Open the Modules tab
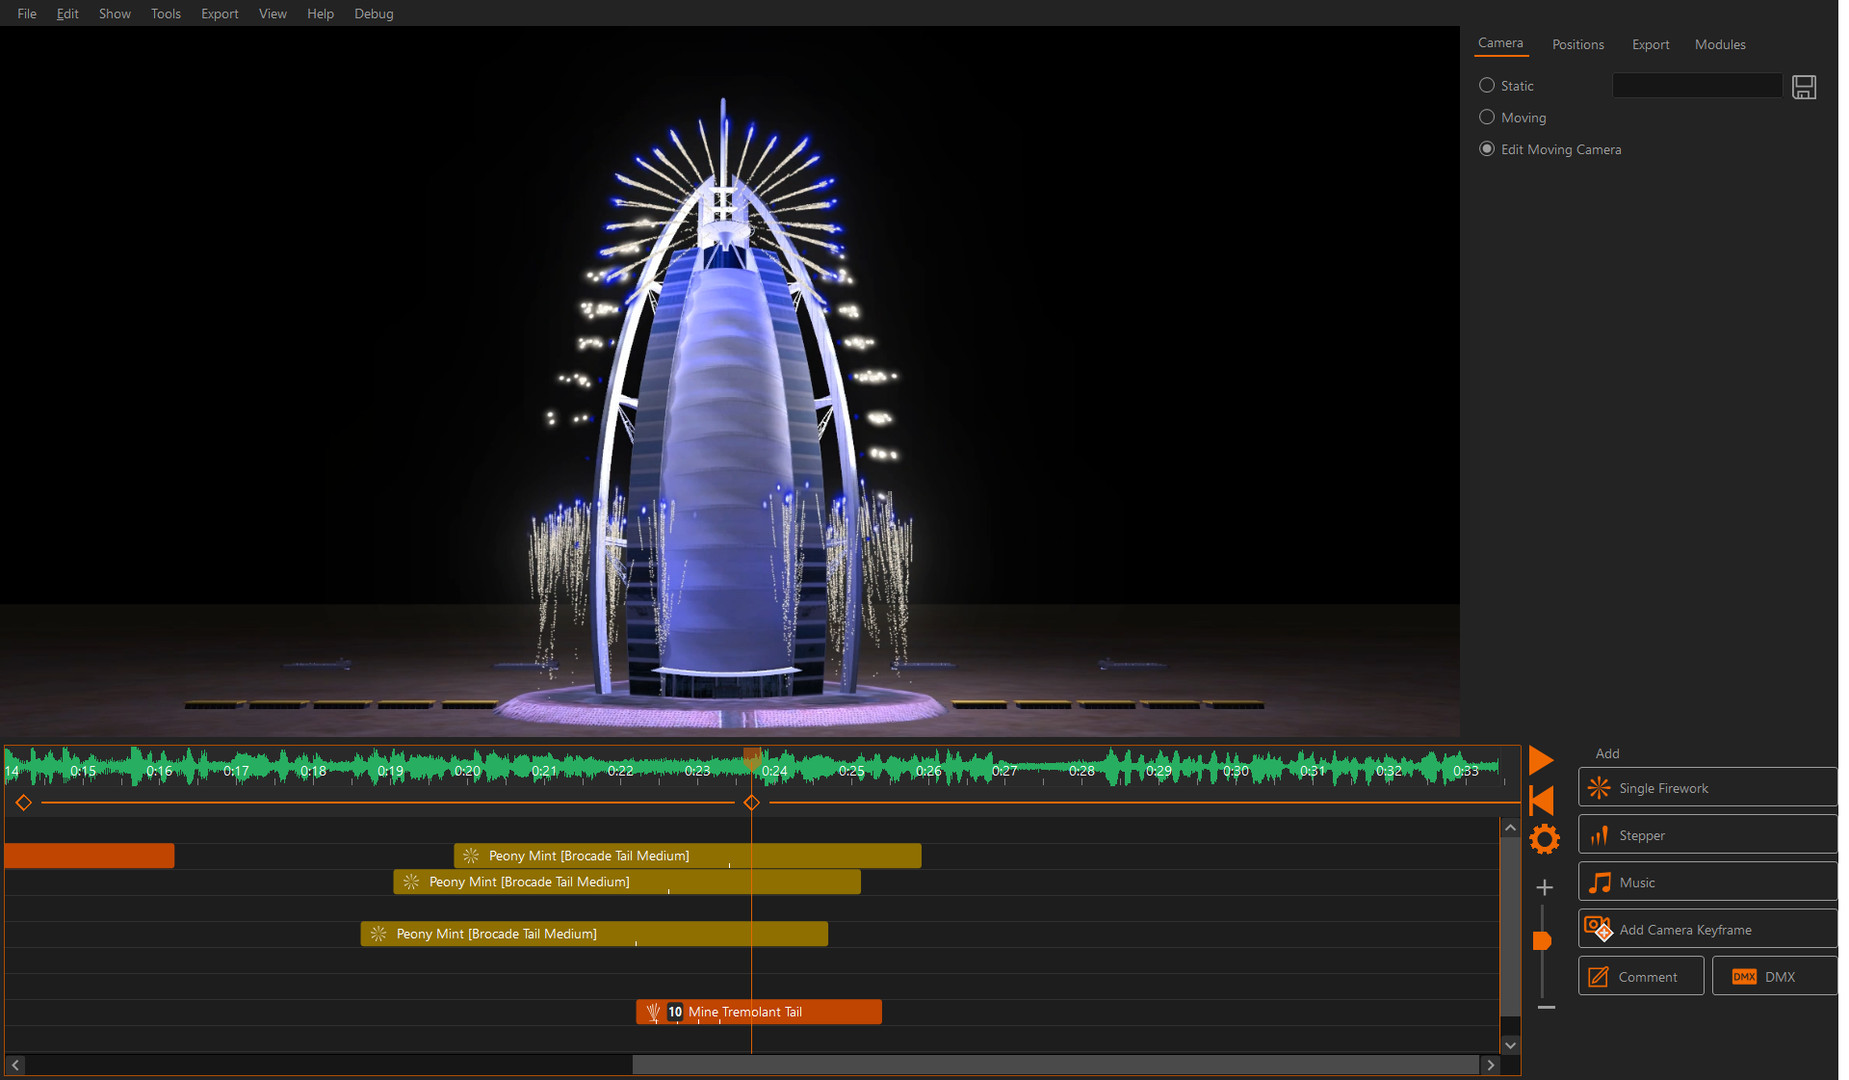The height and width of the screenshot is (1080, 1849). 1720,44
